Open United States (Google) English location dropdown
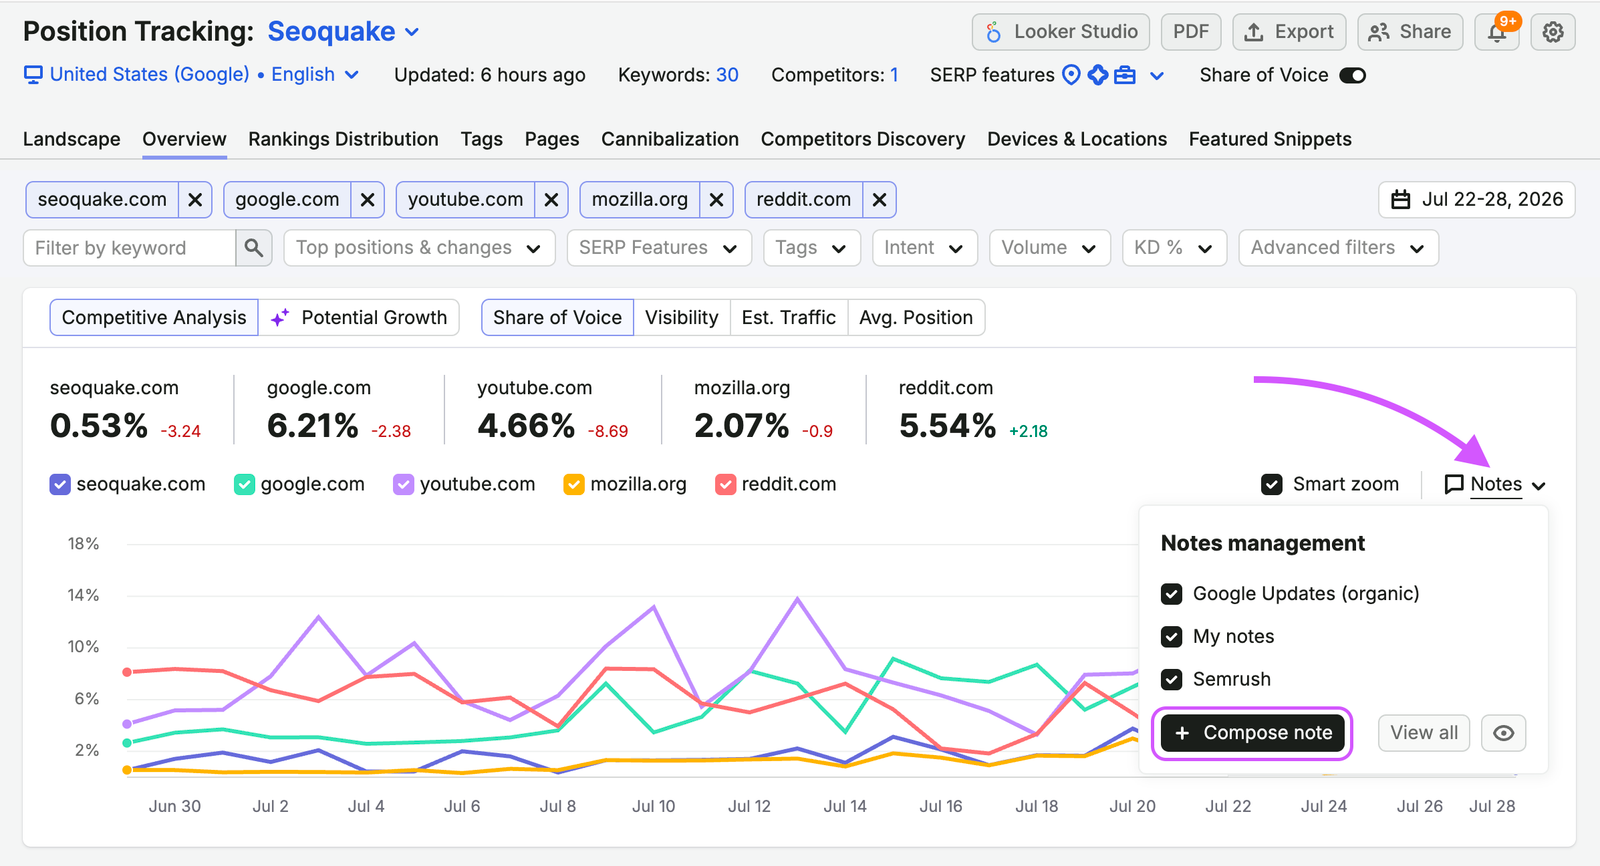The image size is (1600, 866). point(192,75)
